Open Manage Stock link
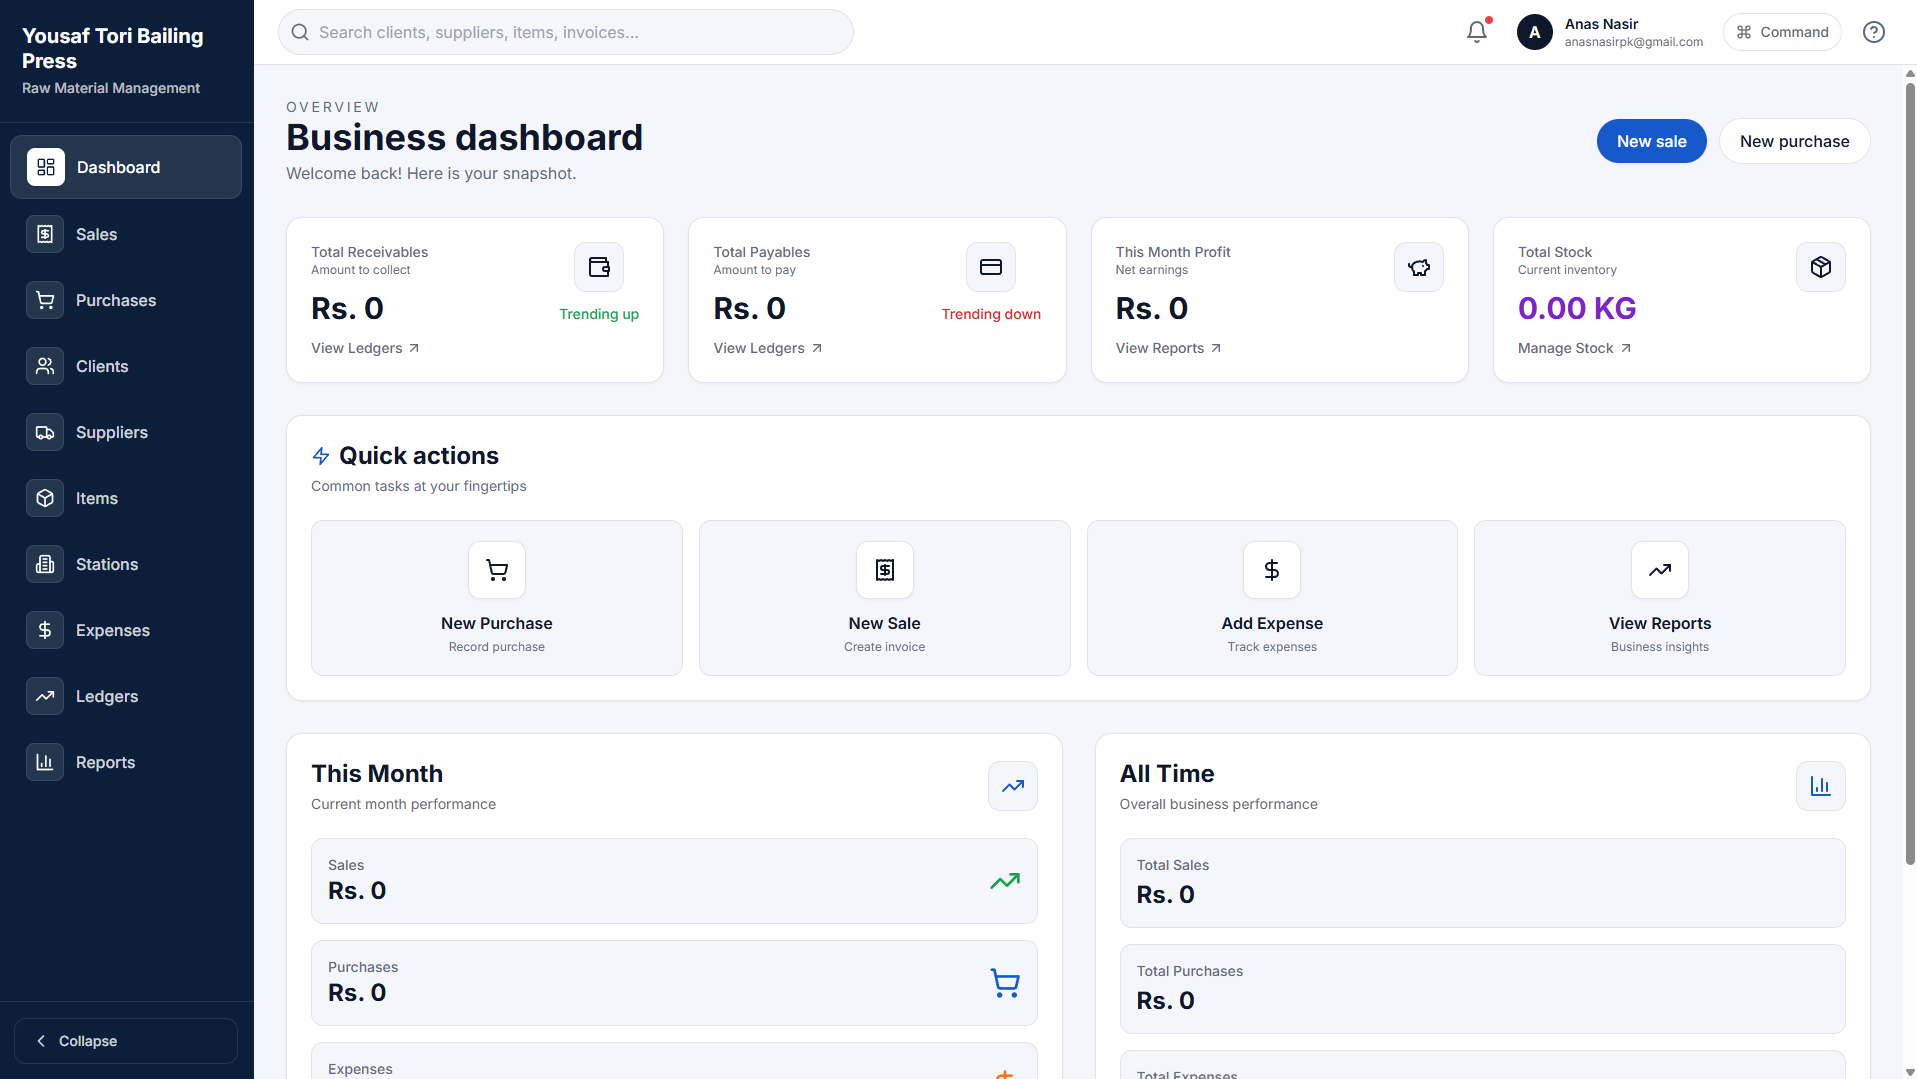This screenshot has width=1917, height=1079. click(1574, 348)
